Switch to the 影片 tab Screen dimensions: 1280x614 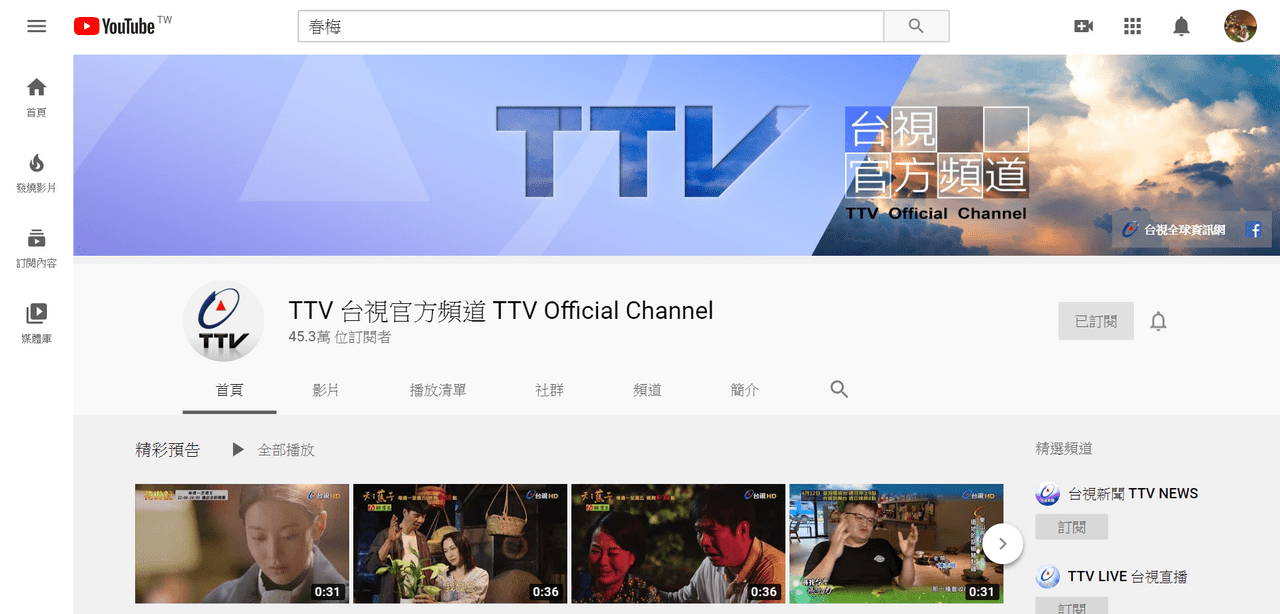[x=326, y=390]
